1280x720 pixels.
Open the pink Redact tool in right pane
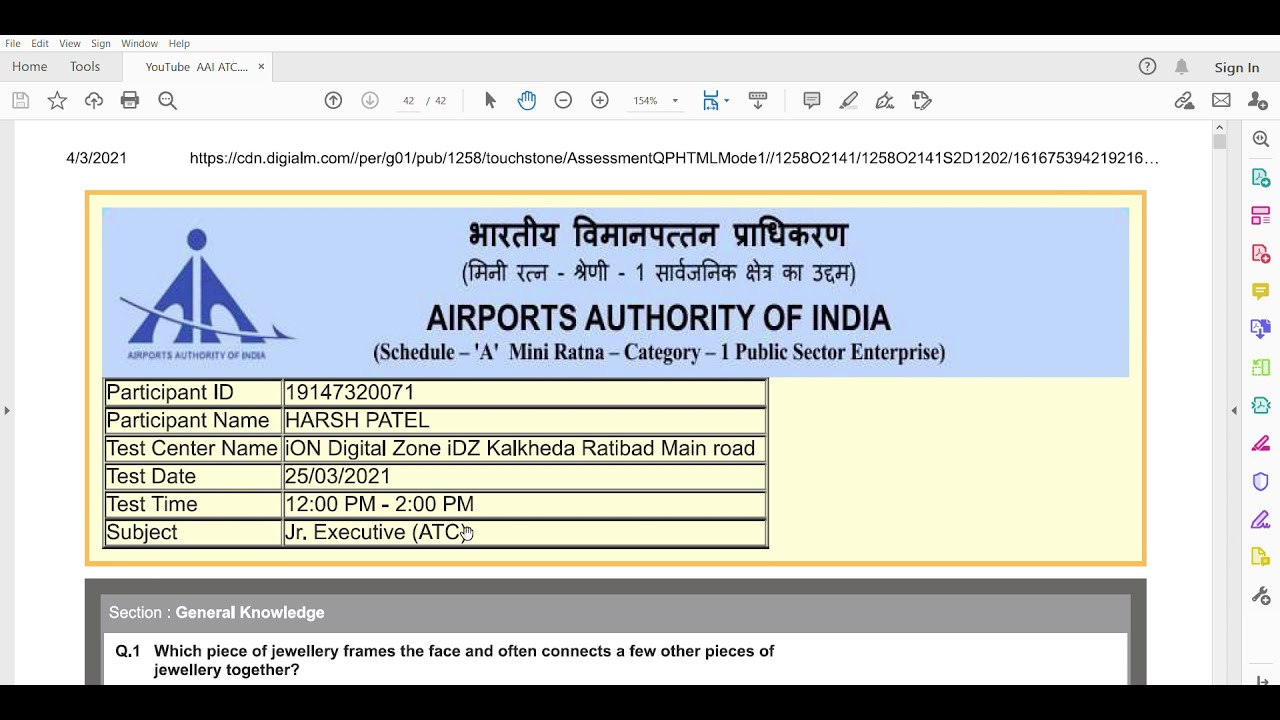click(x=1261, y=443)
